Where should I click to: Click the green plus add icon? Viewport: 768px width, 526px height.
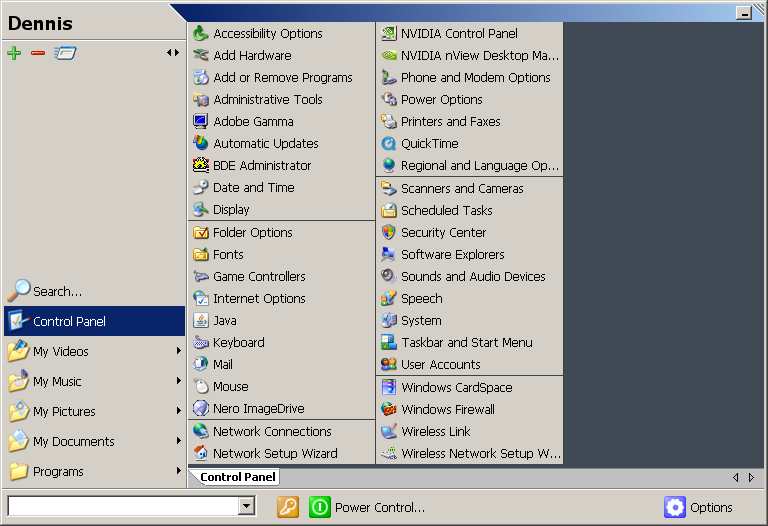pos(14,53)
